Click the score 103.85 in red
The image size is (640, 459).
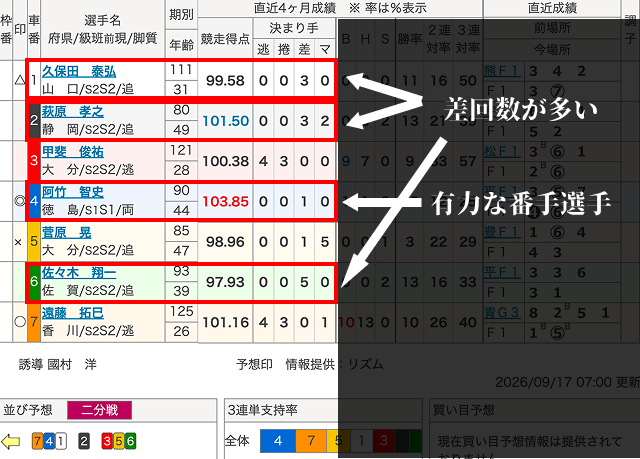[x=225, y=202]
